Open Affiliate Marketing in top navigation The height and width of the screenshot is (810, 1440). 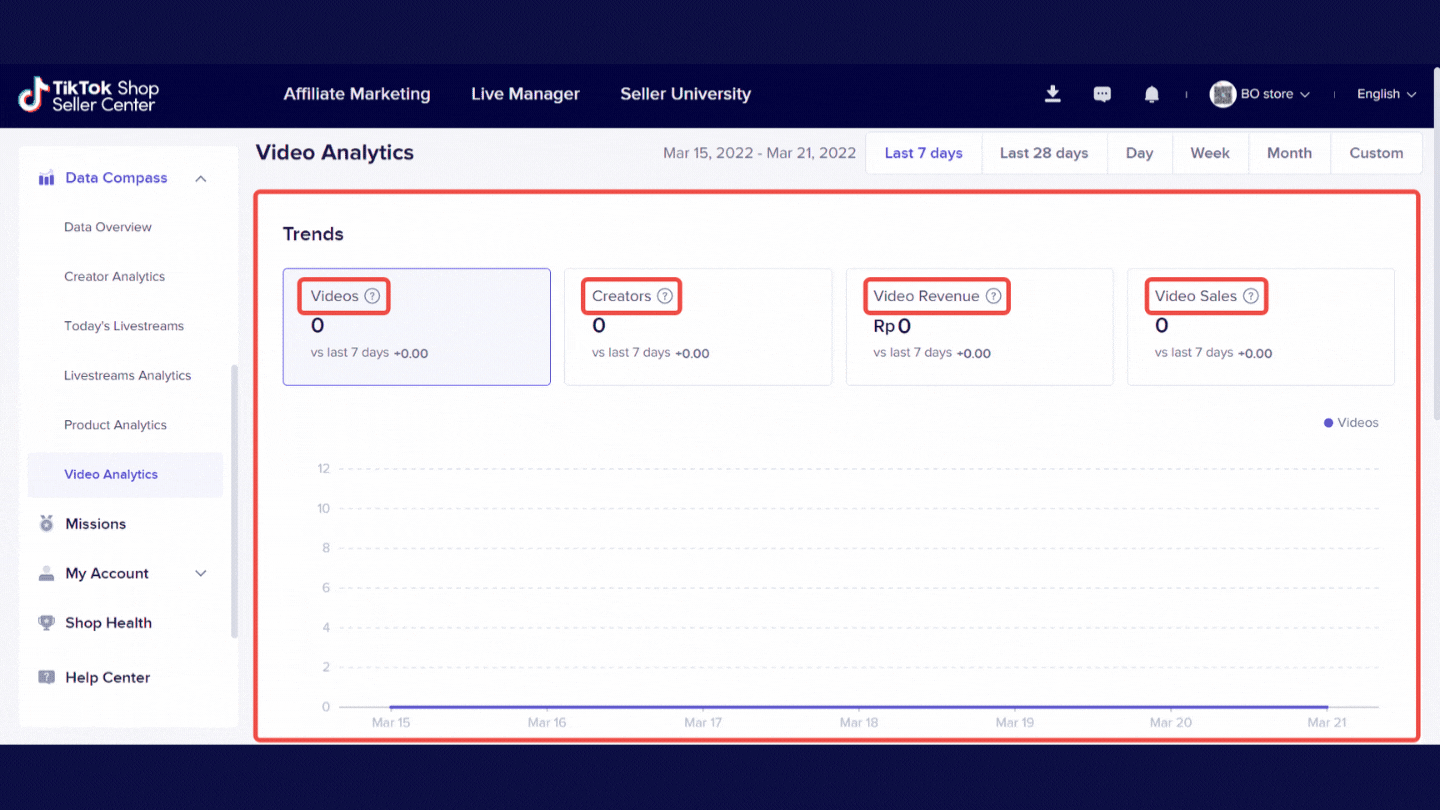click(357, 94)
